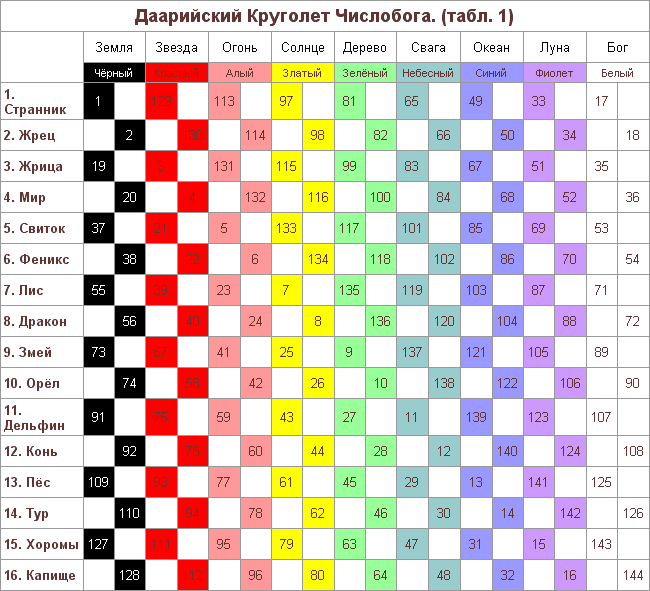Click the green 'Зелёный' color cell
650x591 pixels.
365,73
